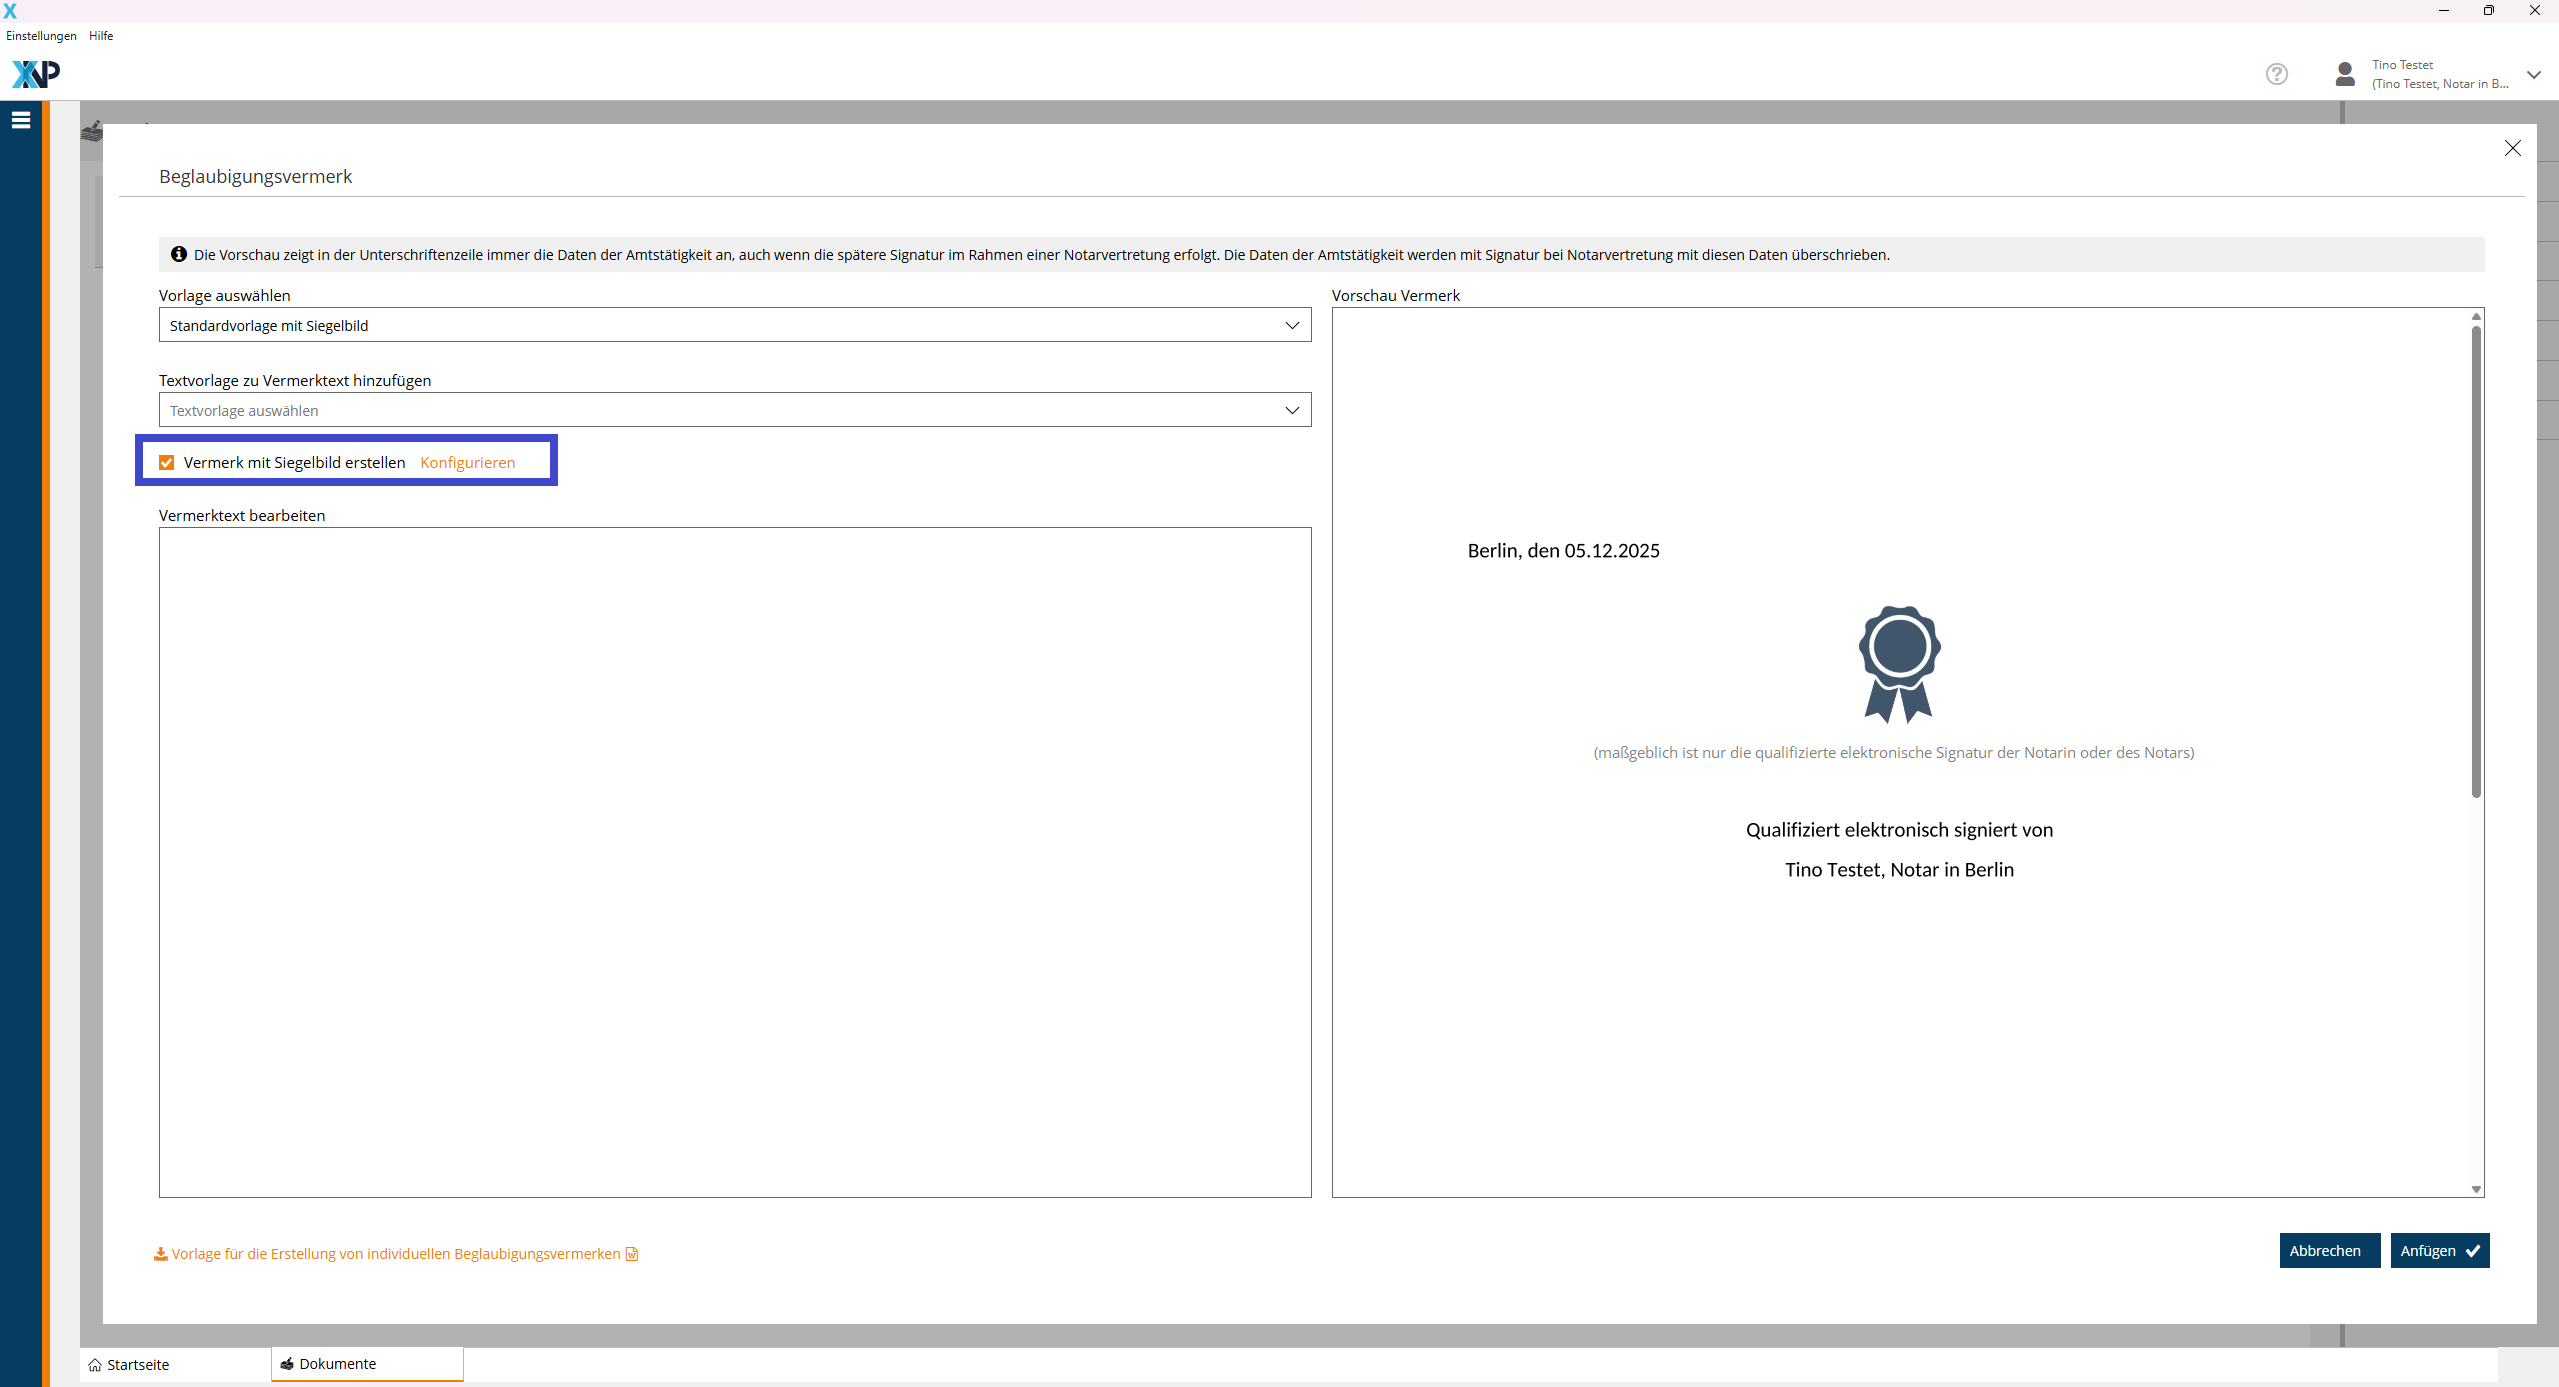
Task: Uncheck Vermerk mit Siegelbild erstellen
Action: coord(167,462)
